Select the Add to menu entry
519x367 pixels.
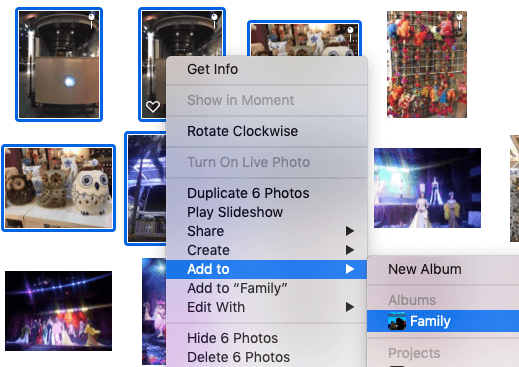click(267, 269)
